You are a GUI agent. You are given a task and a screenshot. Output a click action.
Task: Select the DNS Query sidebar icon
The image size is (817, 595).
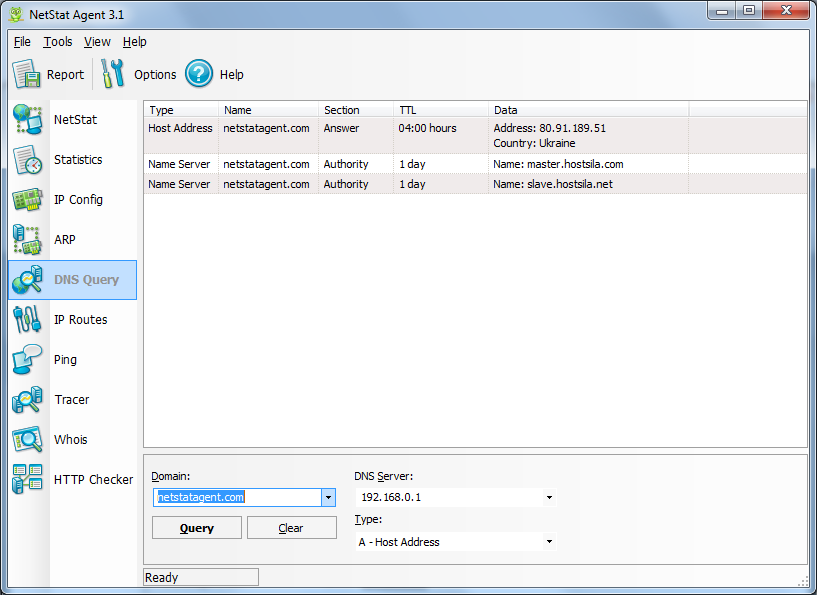point(27,280)
